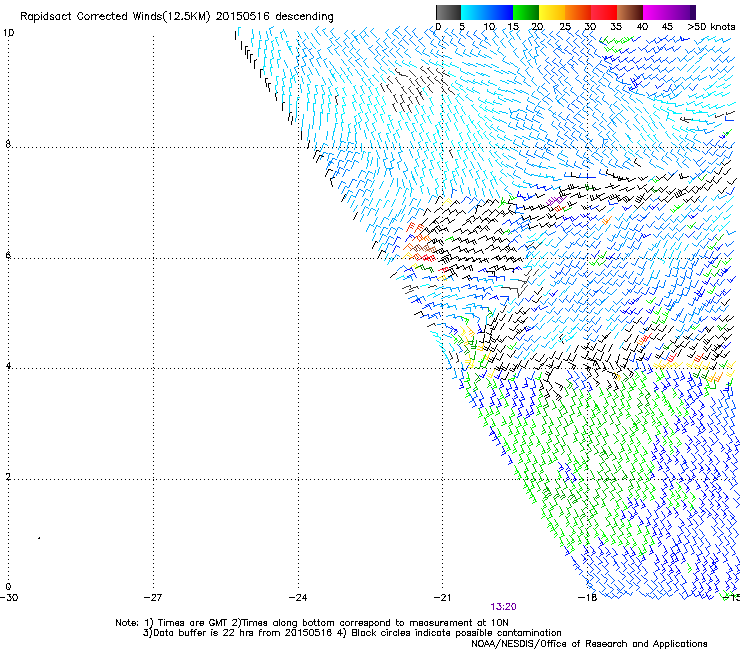Click the '15' label under the color bar

point(513,27)
